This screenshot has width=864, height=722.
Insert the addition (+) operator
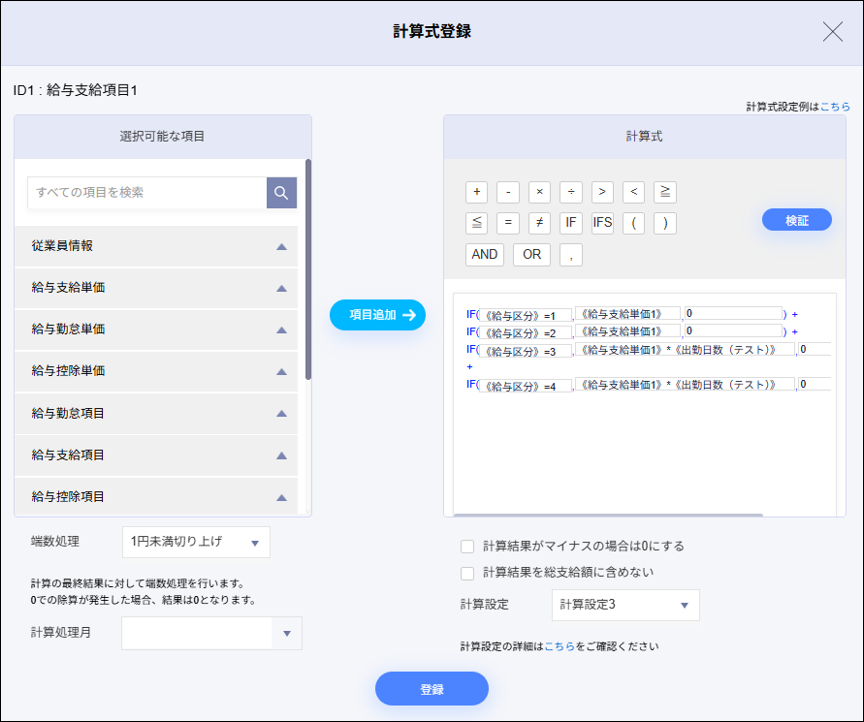[x=477, y=192]
